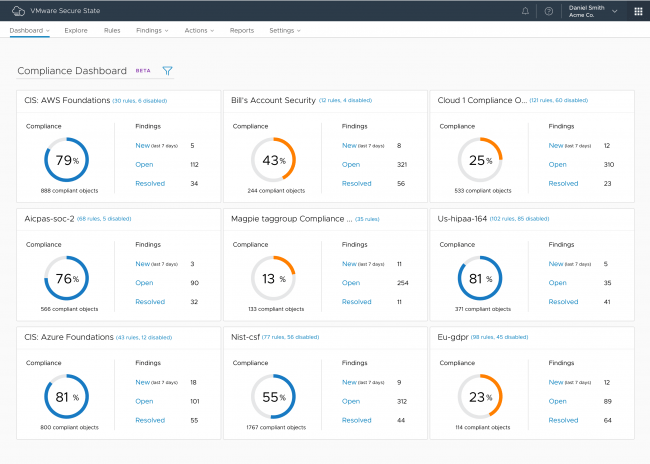Select the Nist-csf card title

click(x=245, y=337)
